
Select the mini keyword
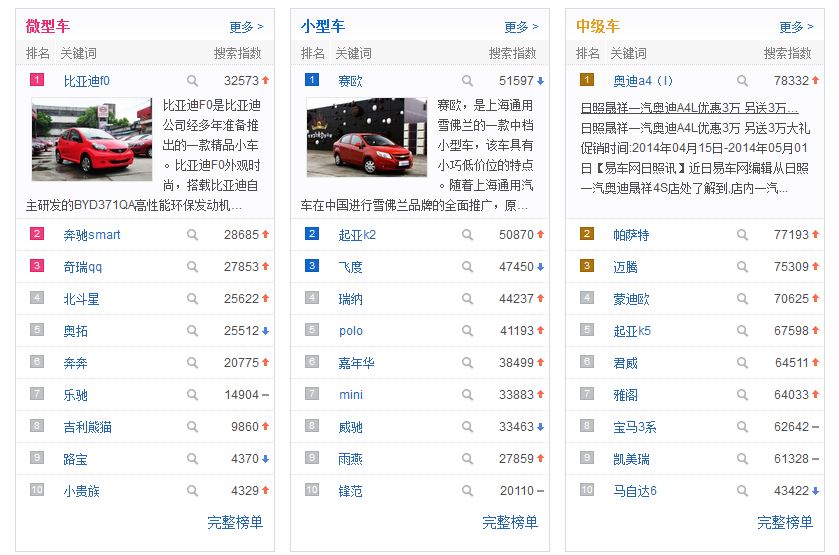[x=351, y=395]
